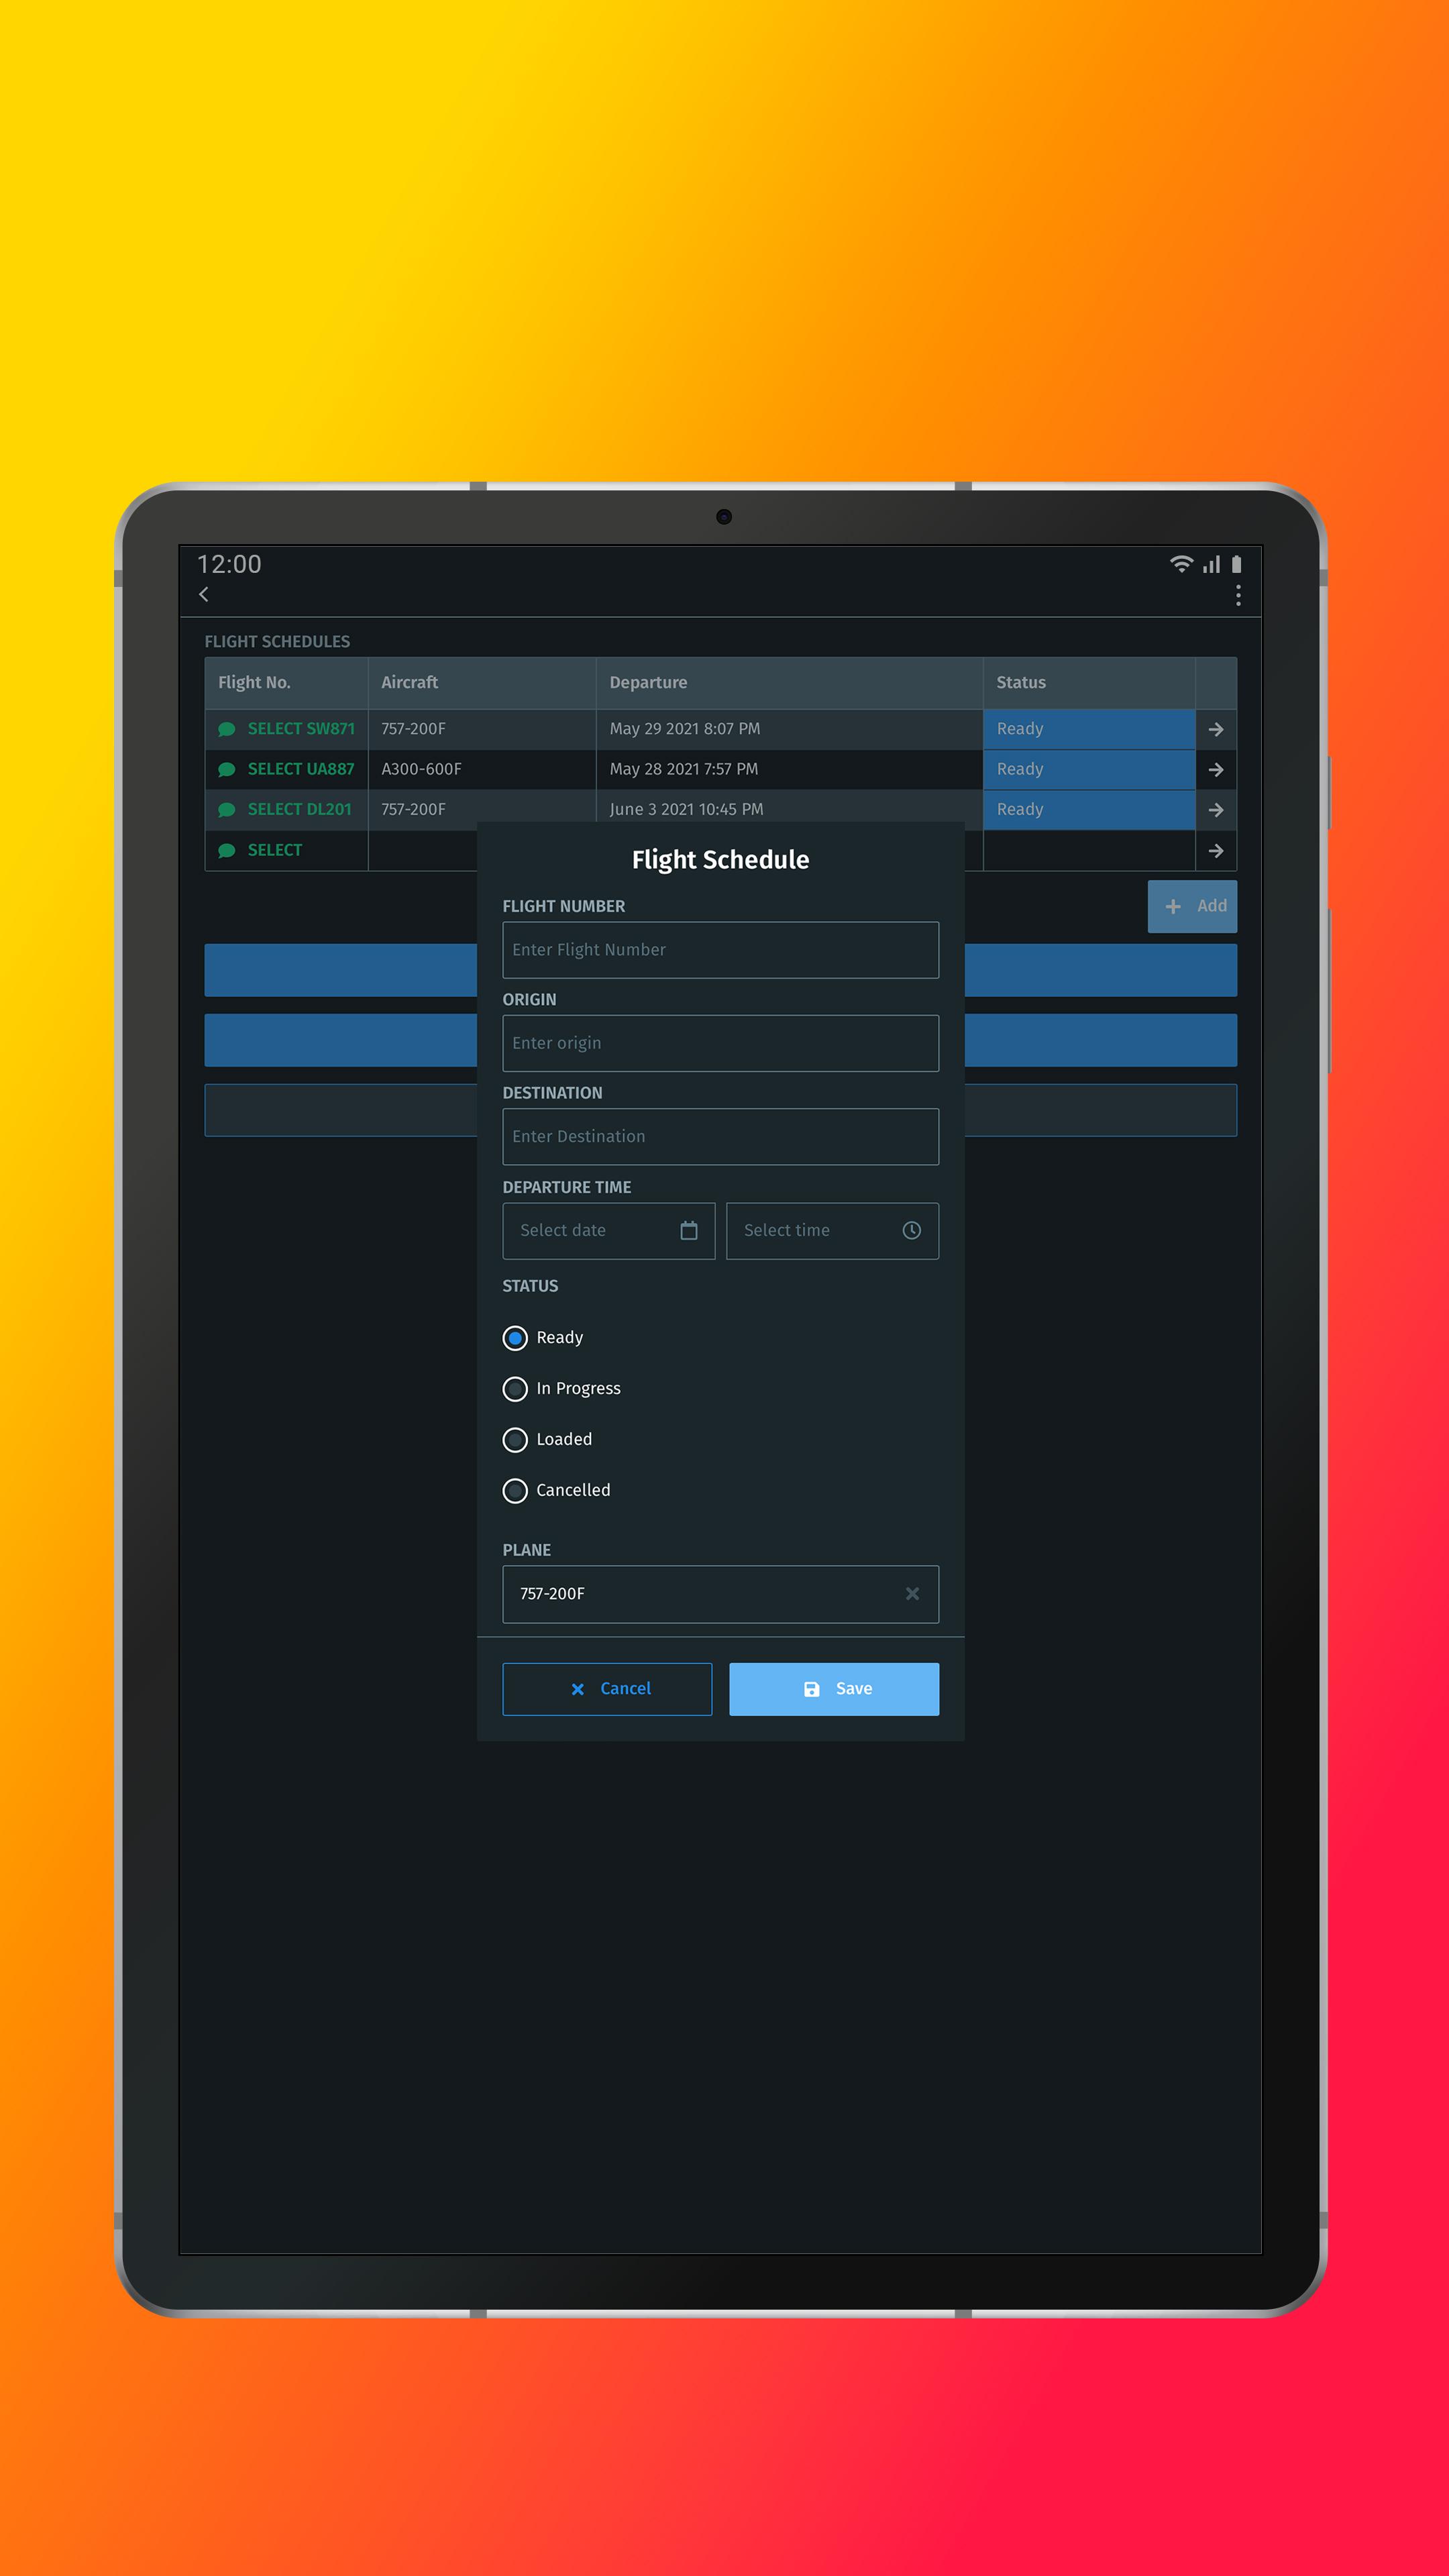Tap the chat bubble icon for SW871
Viewport: 1449px width, 2576px height.
pos(227,729)
